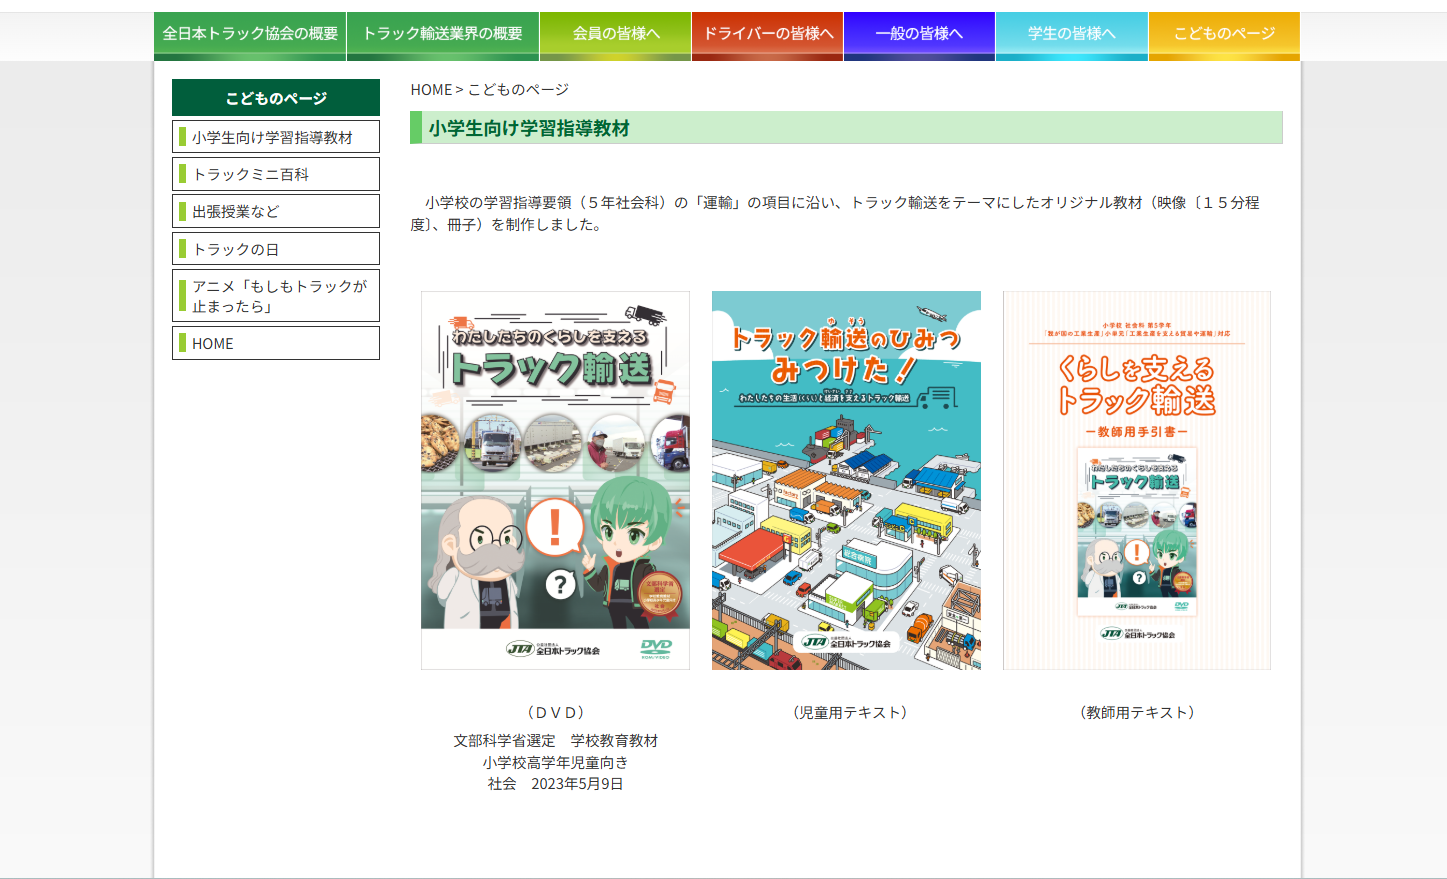Click the 教師用手引書 teacher's guide cover
Screen dimensions: 1447x879
pos(1136,480)
